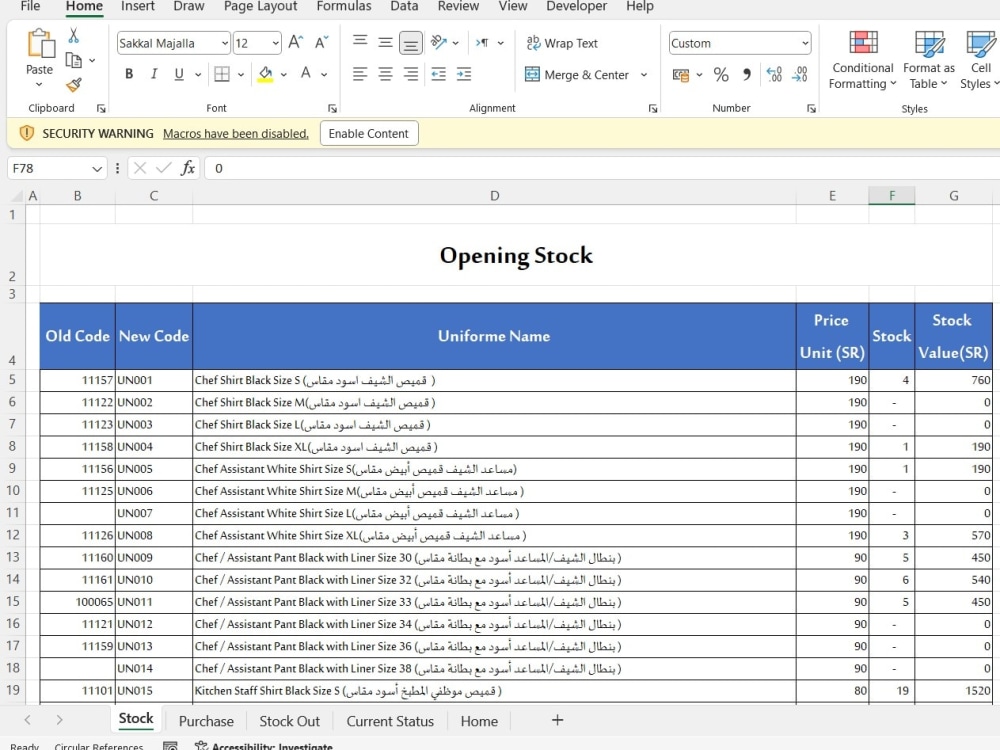
Task: Expand the Paste options arrow
Action: point(39,84)
